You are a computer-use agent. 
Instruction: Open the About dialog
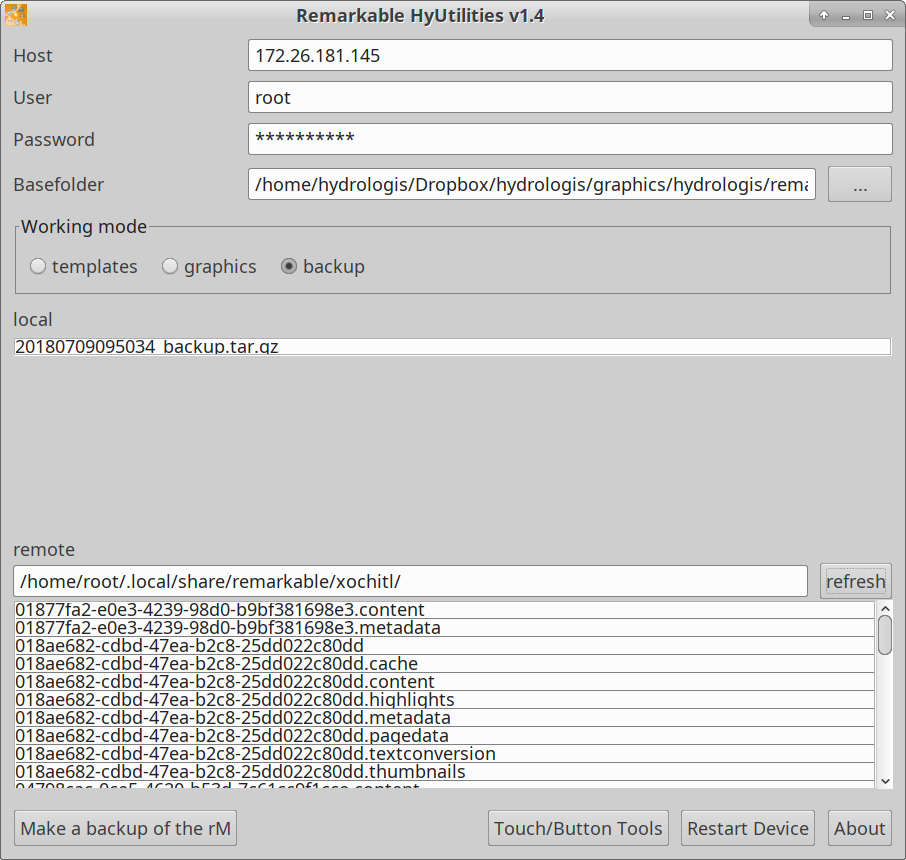pos(859,828)
